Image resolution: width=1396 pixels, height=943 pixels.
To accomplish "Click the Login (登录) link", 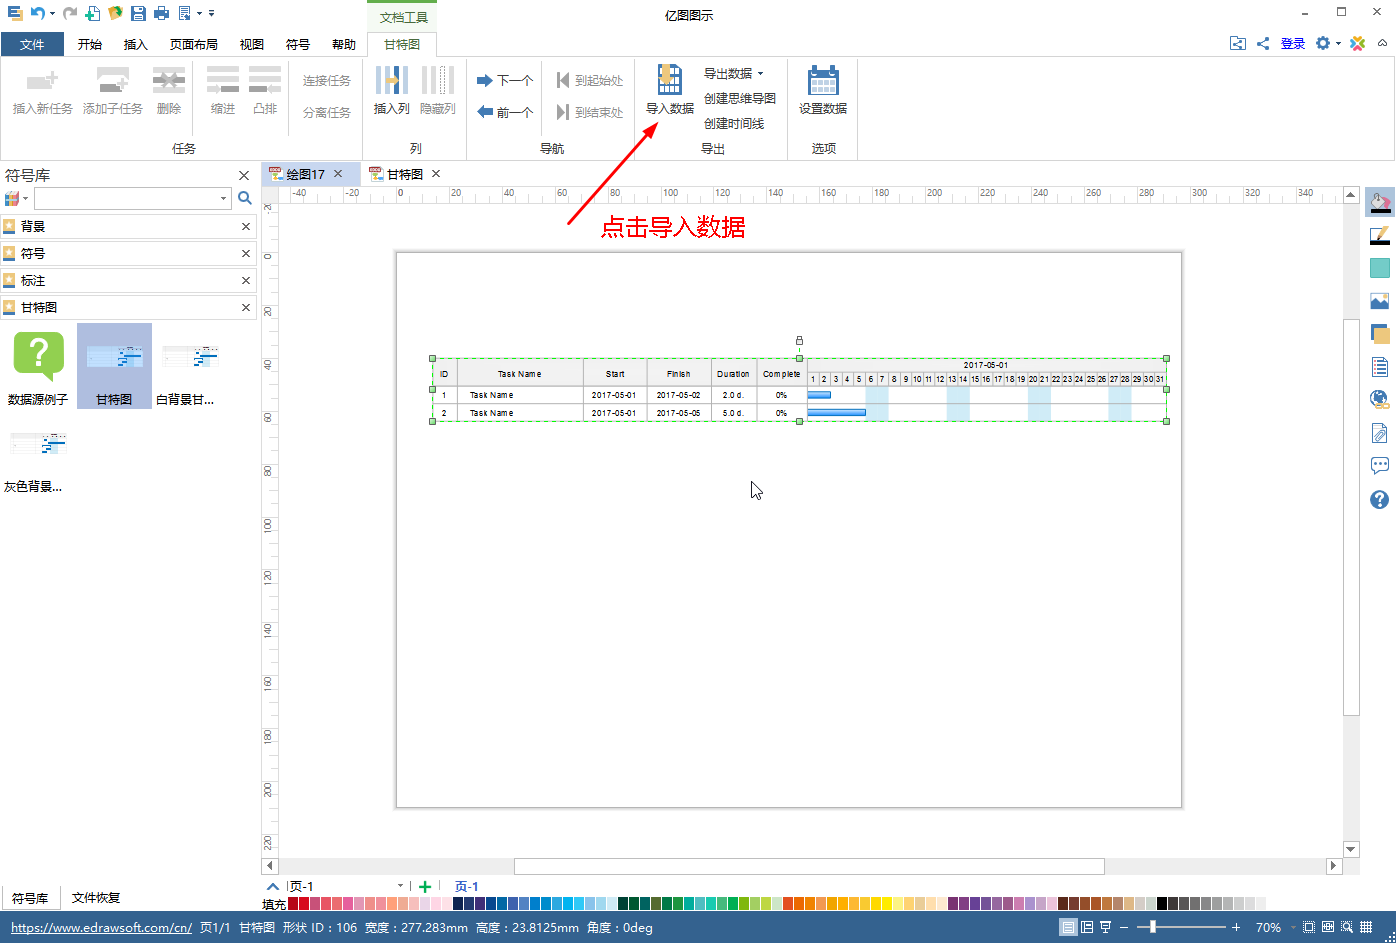I will tap(1293, 43).
